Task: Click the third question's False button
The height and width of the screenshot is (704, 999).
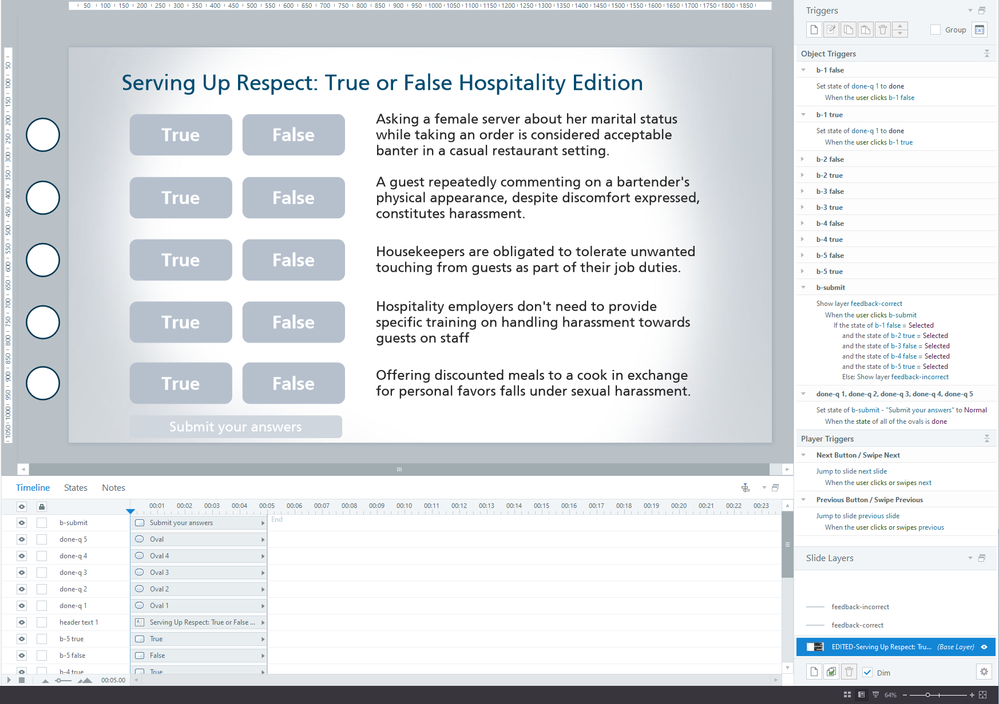Action: [294, 260]
